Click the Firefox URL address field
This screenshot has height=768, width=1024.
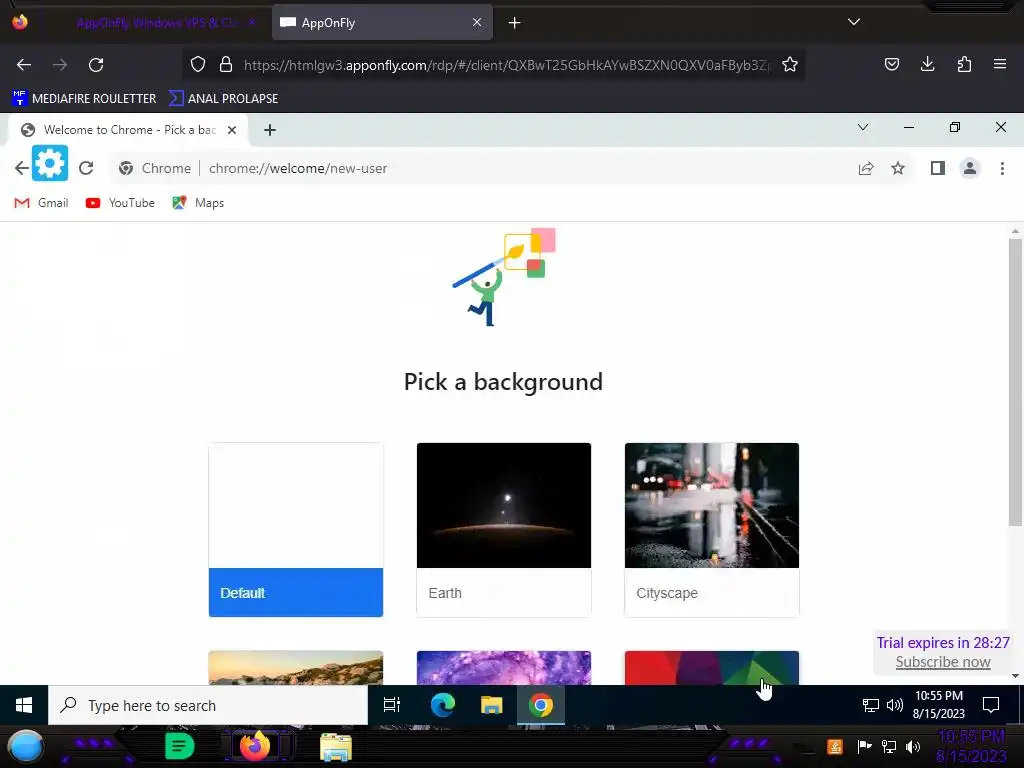point(507,65)
